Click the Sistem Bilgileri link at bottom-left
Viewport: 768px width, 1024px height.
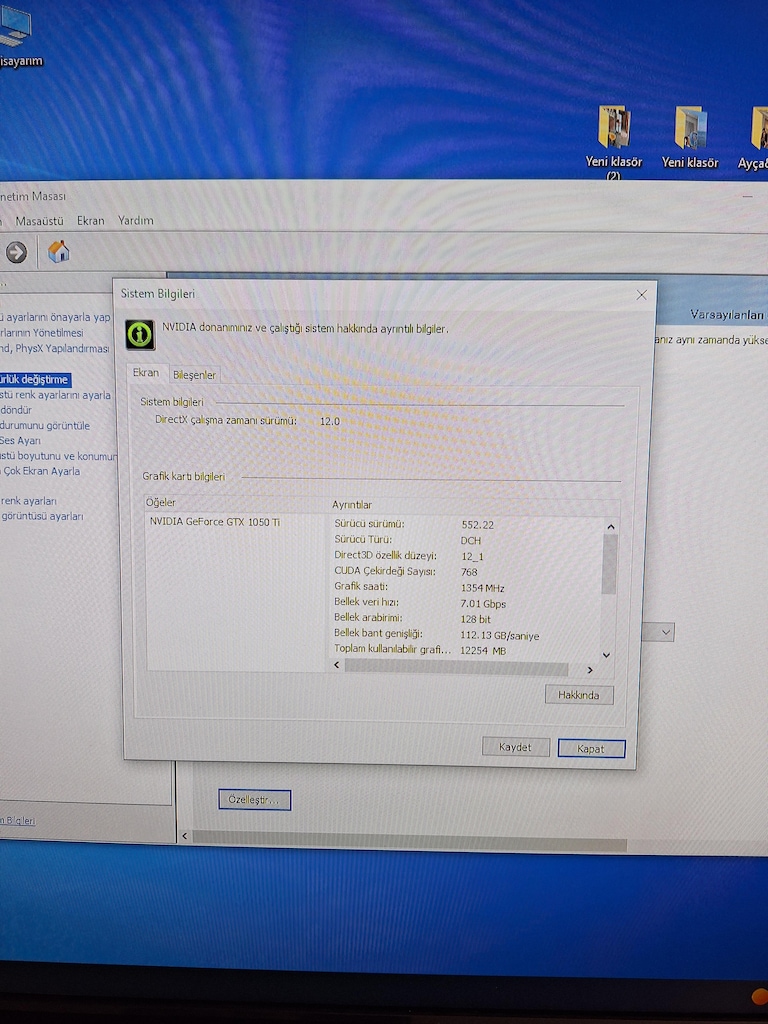tap(18, 821)
